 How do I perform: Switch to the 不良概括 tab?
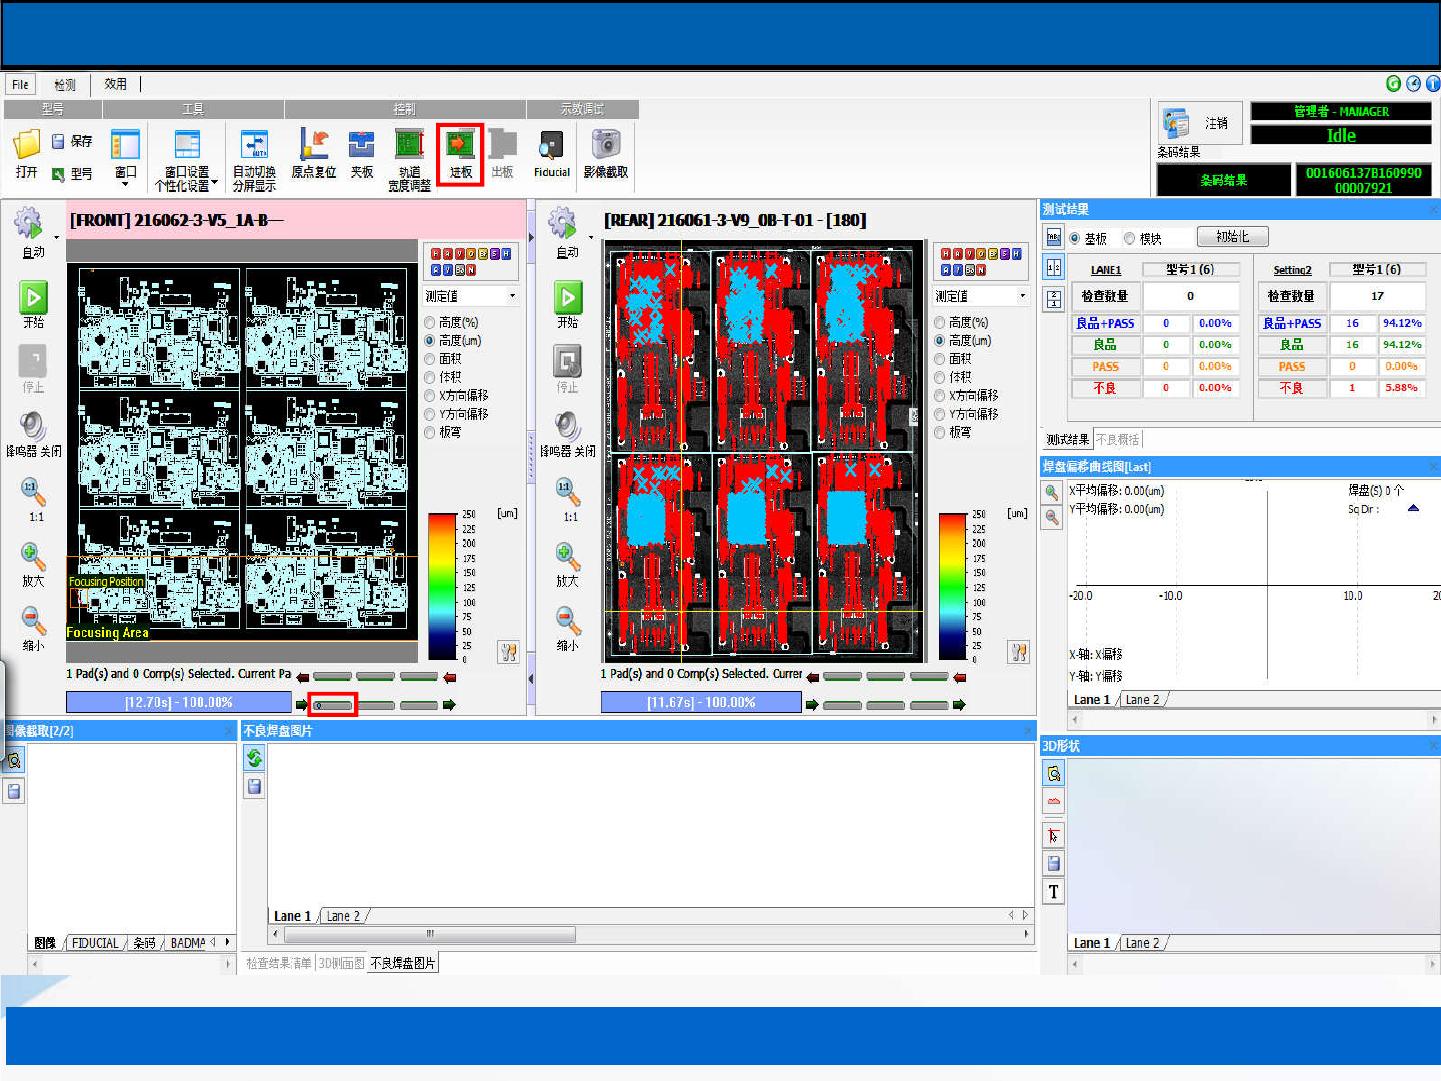[x=1117, y=440]
